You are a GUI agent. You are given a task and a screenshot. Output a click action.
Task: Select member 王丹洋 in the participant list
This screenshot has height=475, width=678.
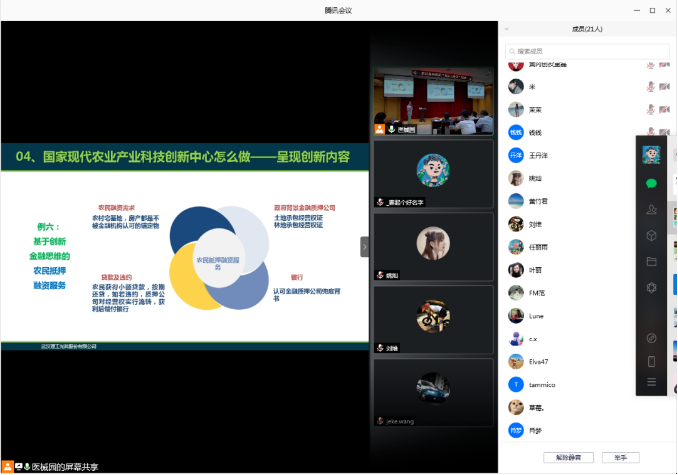tap(541, 155)
